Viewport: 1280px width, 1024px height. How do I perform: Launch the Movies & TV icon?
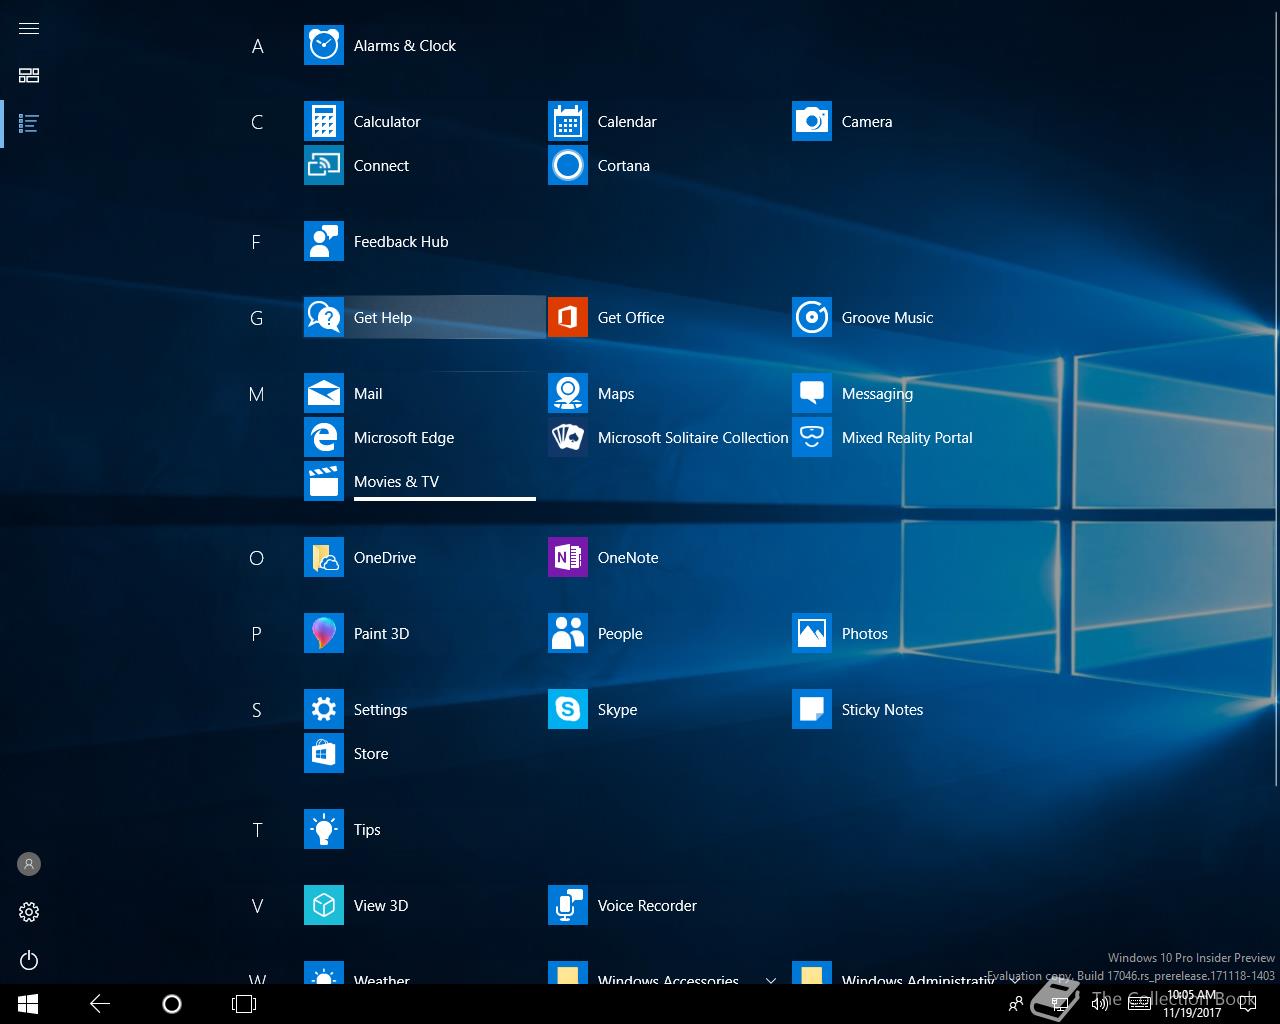(324, 482)
